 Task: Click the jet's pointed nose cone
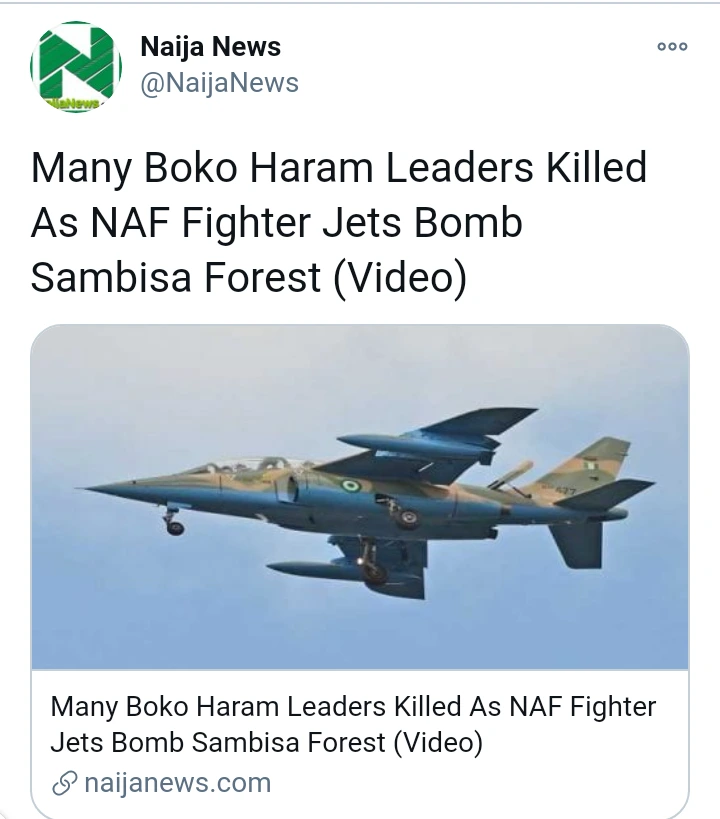click(x=110, y=488)
